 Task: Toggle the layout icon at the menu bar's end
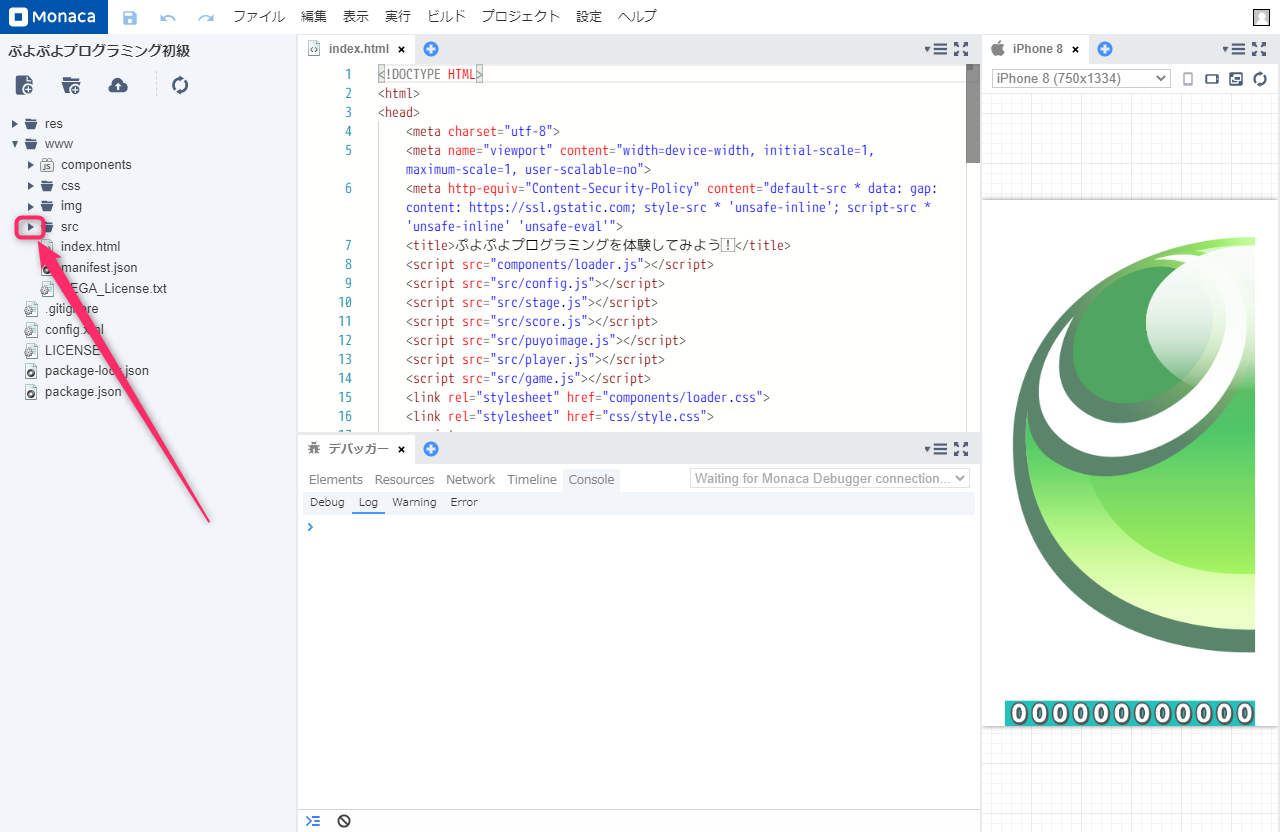(1261, 17)
